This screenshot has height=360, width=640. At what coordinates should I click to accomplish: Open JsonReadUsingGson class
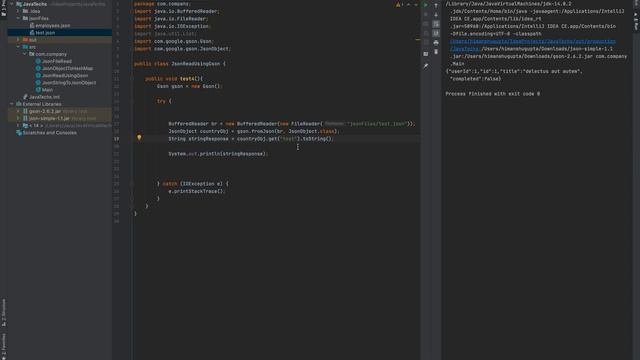[x=65, y=76]
